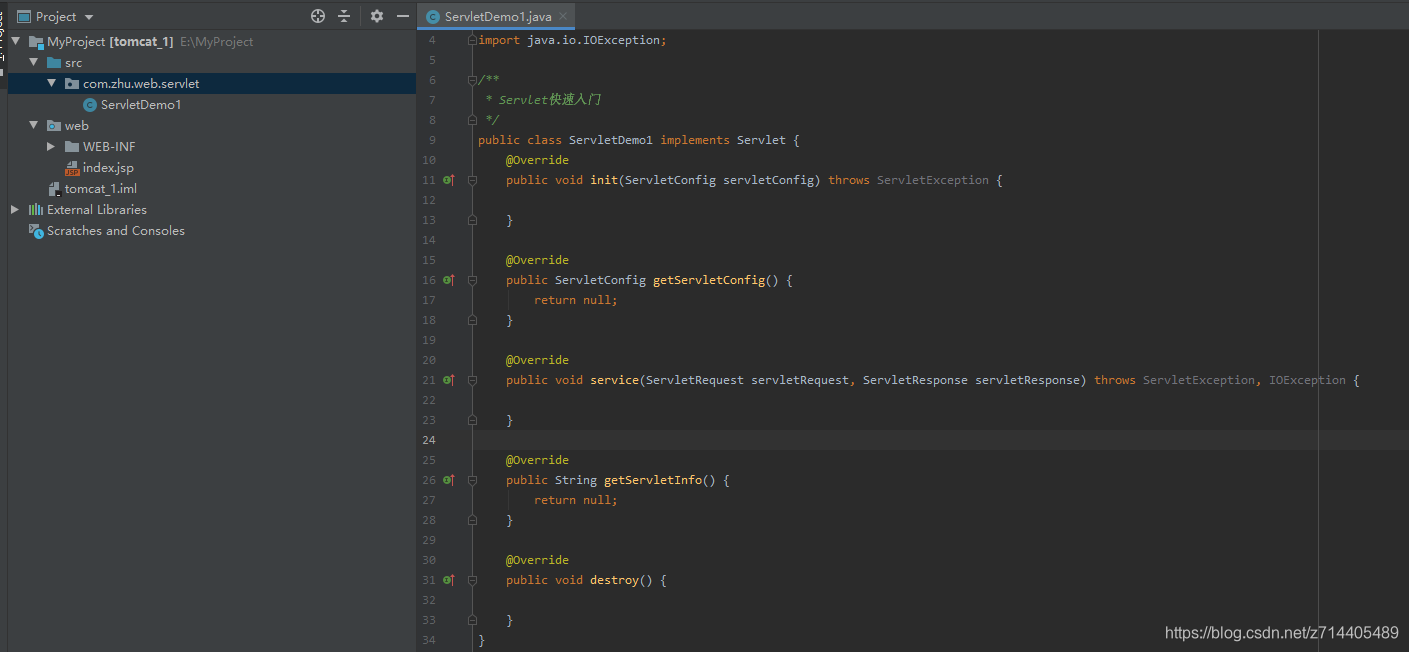Click the init method name
The height and width of the screenshot is (652, 1409).
[604, 180]
